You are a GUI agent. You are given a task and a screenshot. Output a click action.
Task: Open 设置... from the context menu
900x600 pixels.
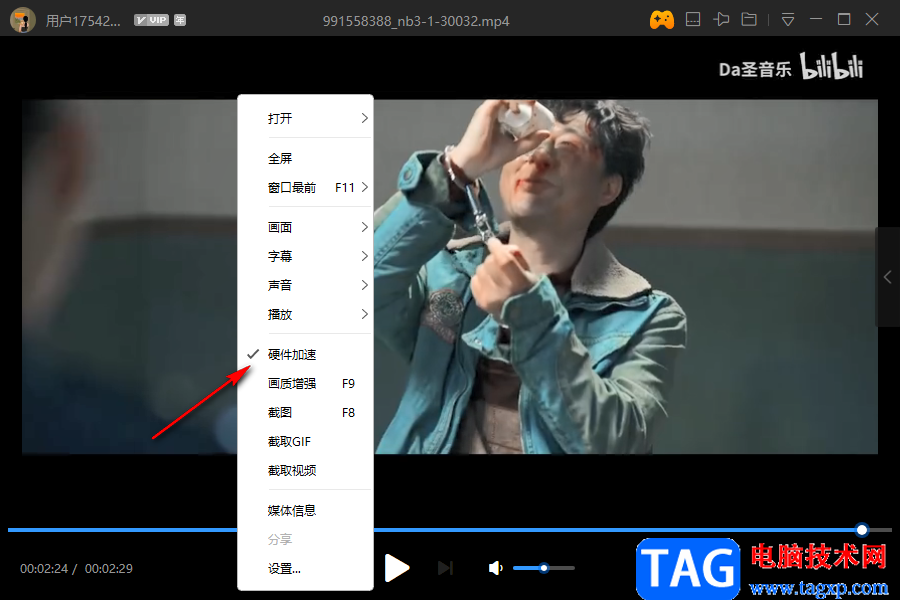coord(305,568)
